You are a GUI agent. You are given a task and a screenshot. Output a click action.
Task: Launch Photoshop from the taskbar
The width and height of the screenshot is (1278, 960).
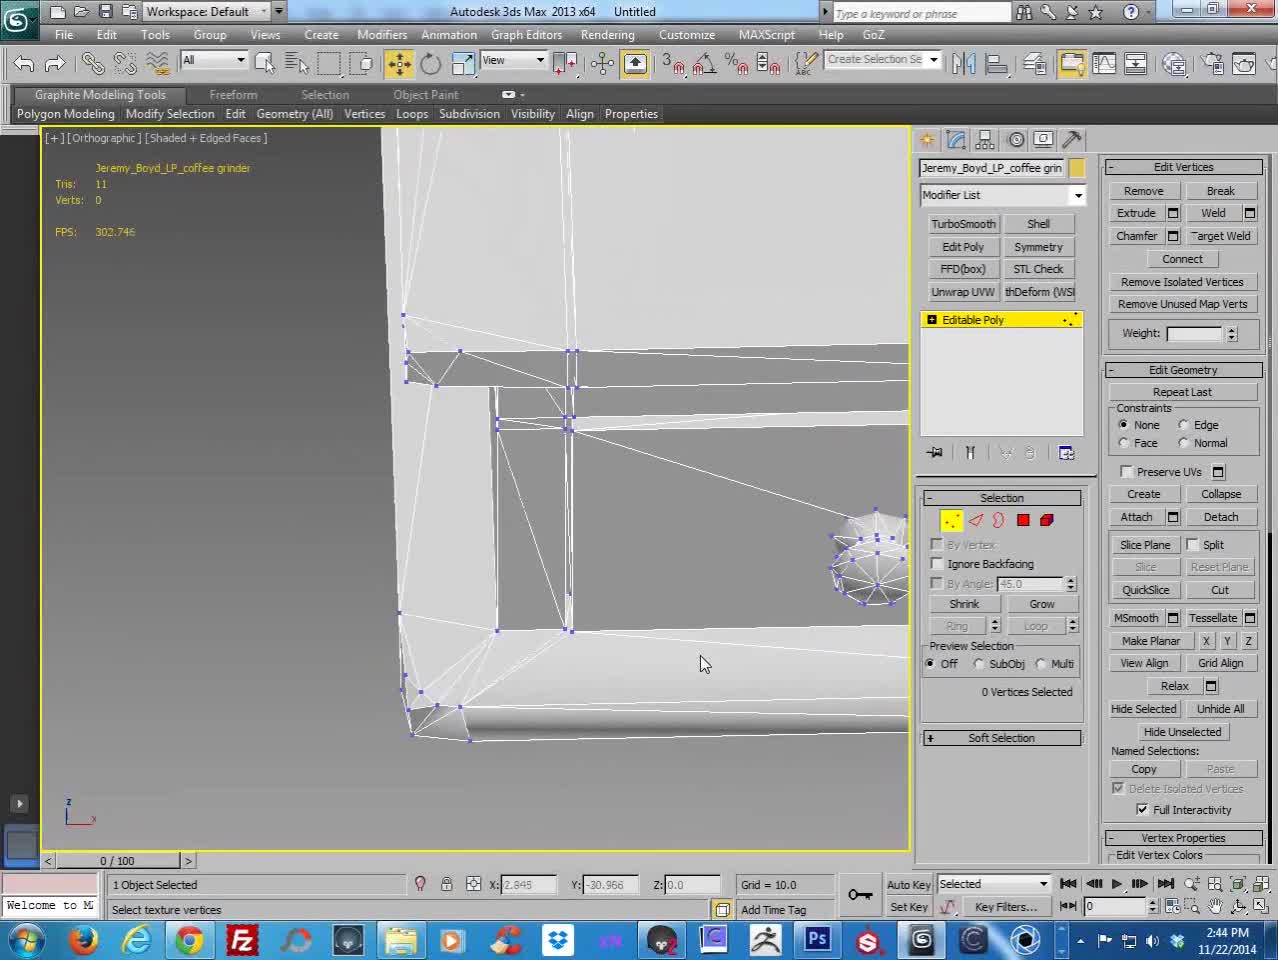817,940
